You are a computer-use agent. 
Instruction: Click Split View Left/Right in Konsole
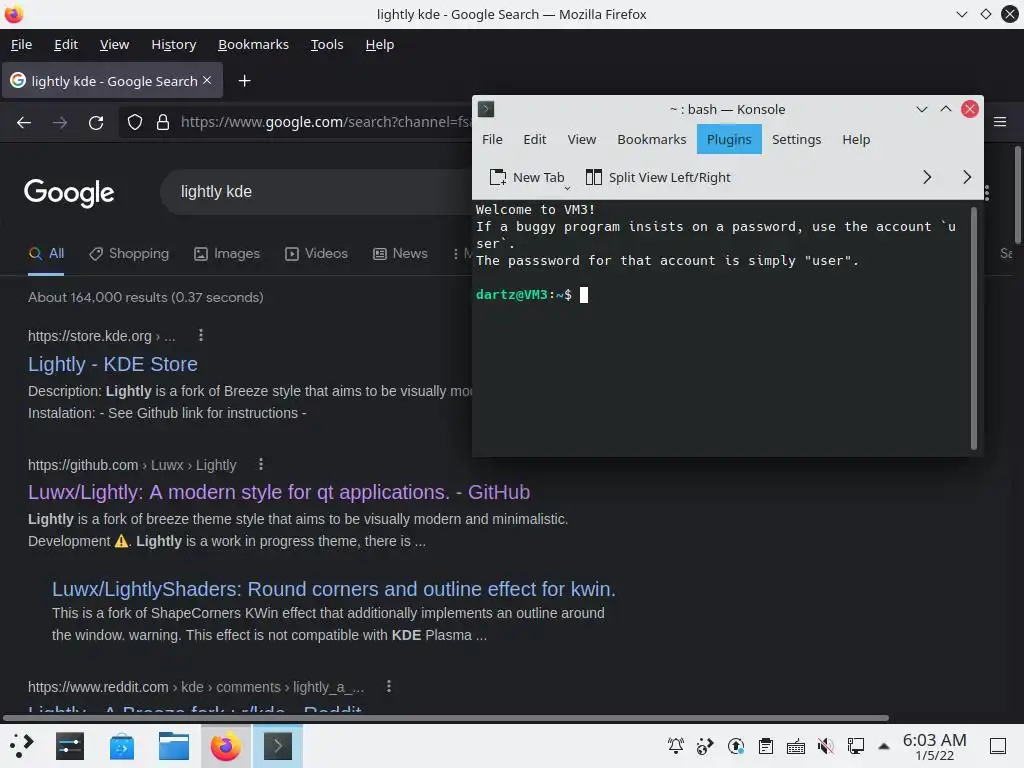[658, 177]
